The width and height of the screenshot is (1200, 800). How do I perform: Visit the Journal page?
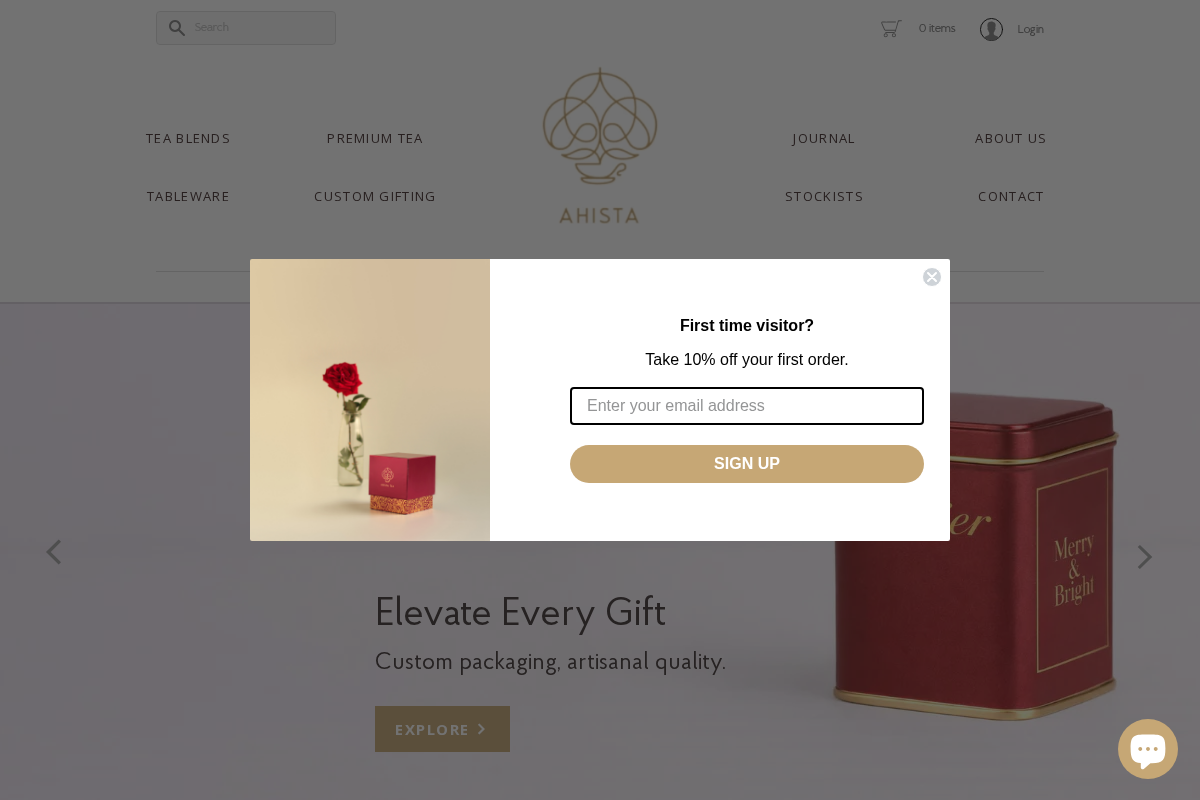(824, 138)
